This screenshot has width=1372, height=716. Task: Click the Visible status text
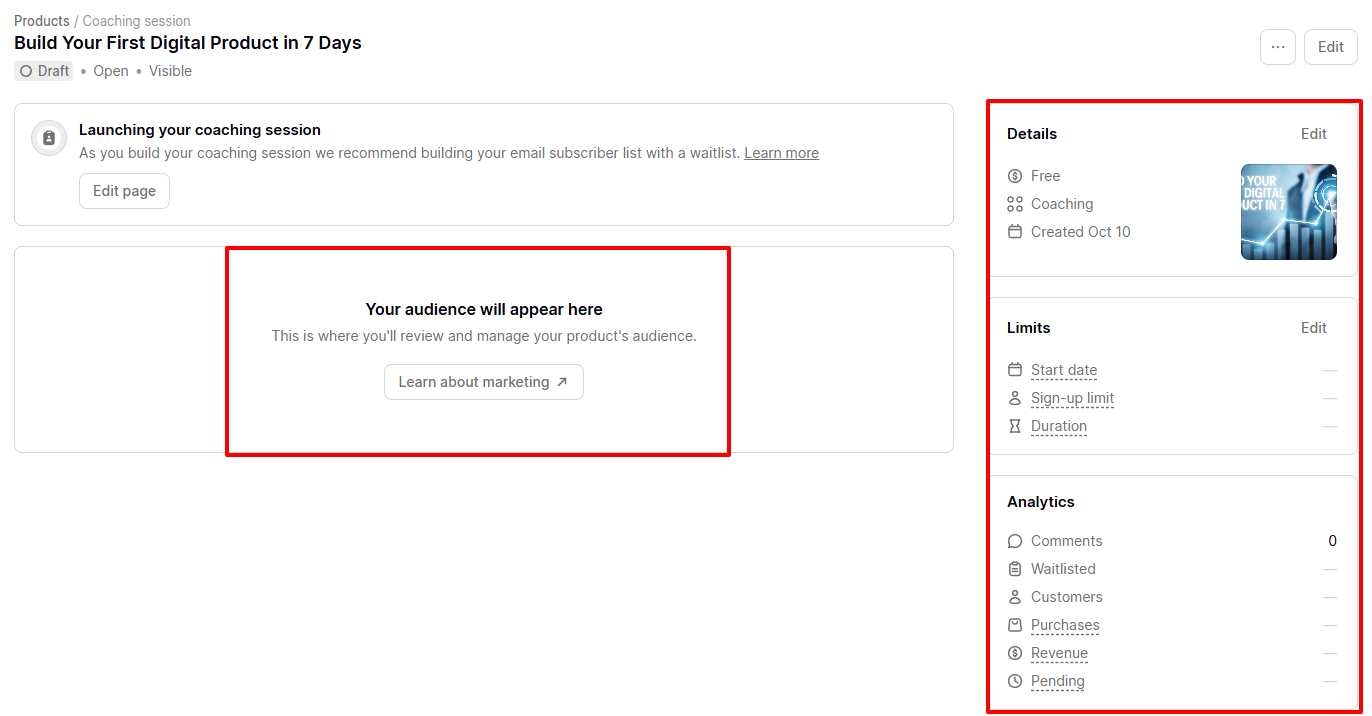170,71
